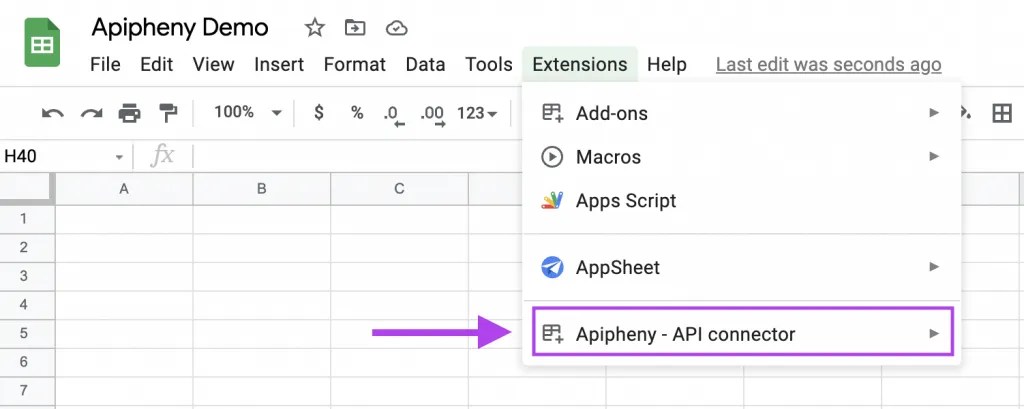Expand the AppSheet submenu
The width and height of the screenshot is (1024, 409).
742,267
